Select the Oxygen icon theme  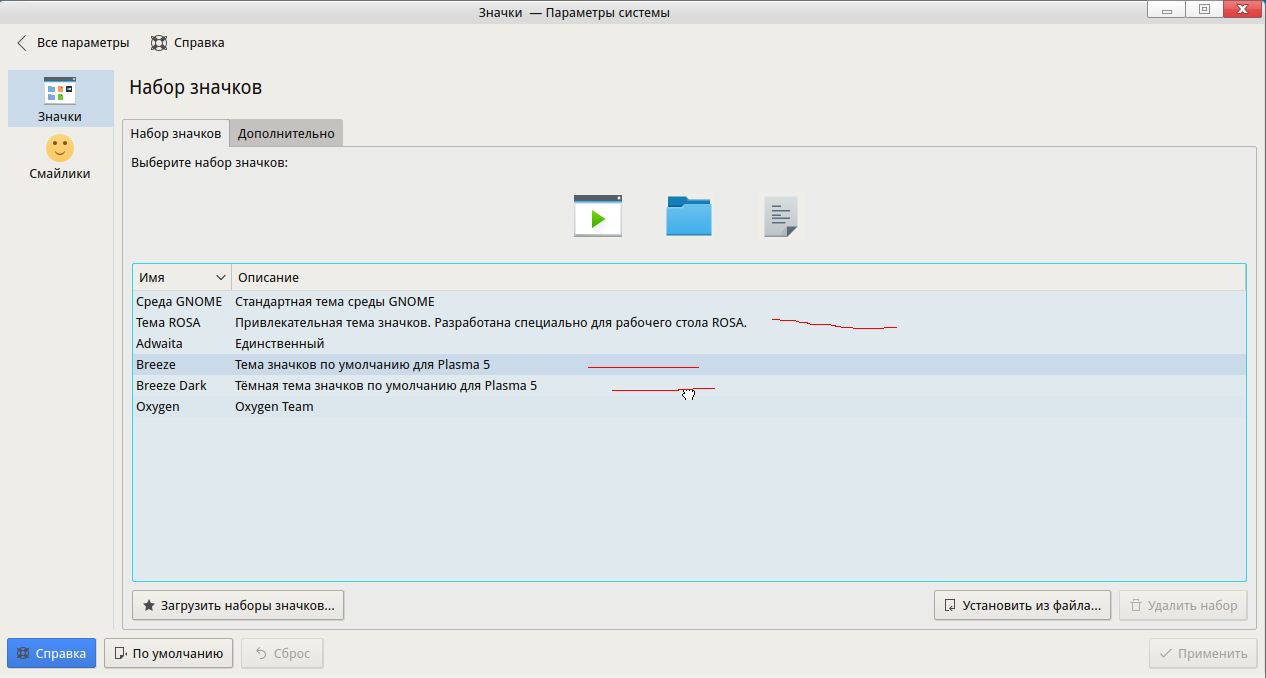[689, 406]
